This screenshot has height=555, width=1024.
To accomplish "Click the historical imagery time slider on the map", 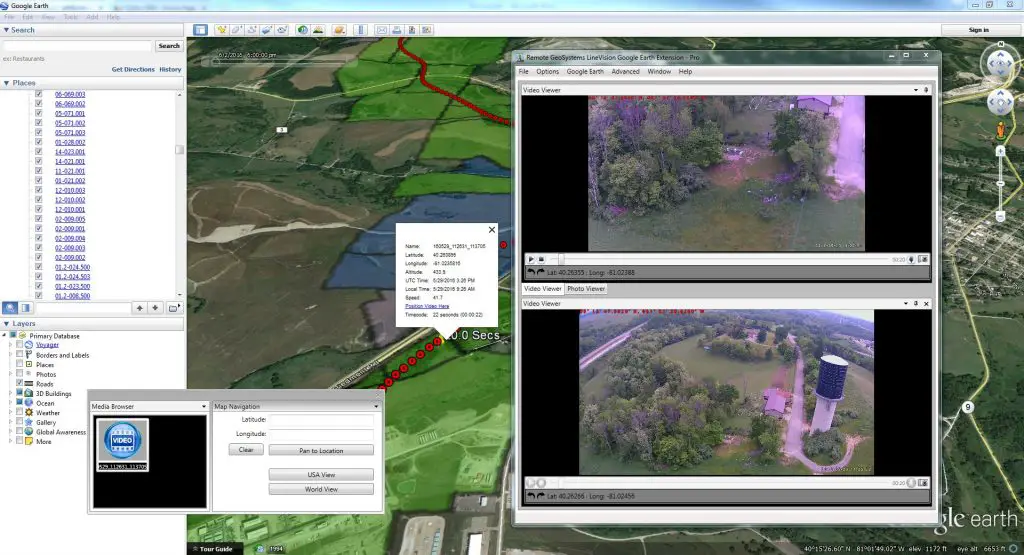I will [x=281, y=63].
